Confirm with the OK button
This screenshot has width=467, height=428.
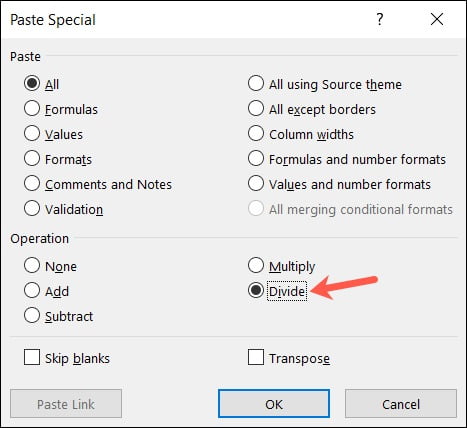[274, 404]
